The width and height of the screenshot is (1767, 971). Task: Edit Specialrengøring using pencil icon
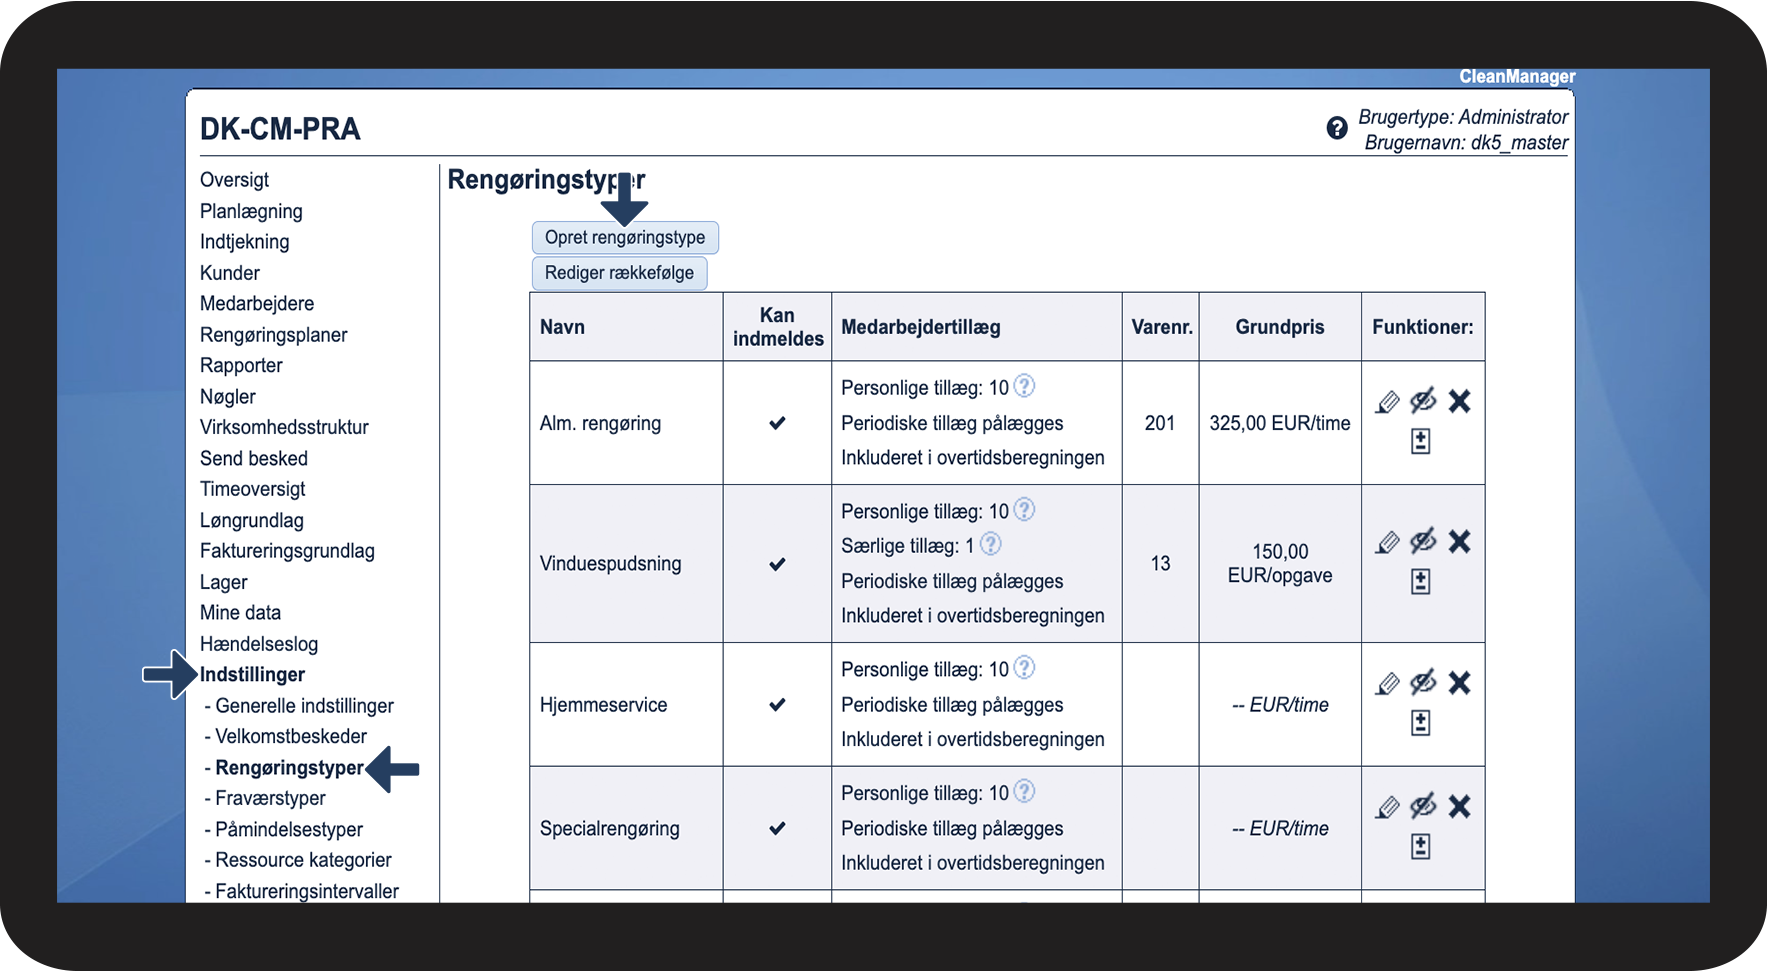coord(1387,807)
